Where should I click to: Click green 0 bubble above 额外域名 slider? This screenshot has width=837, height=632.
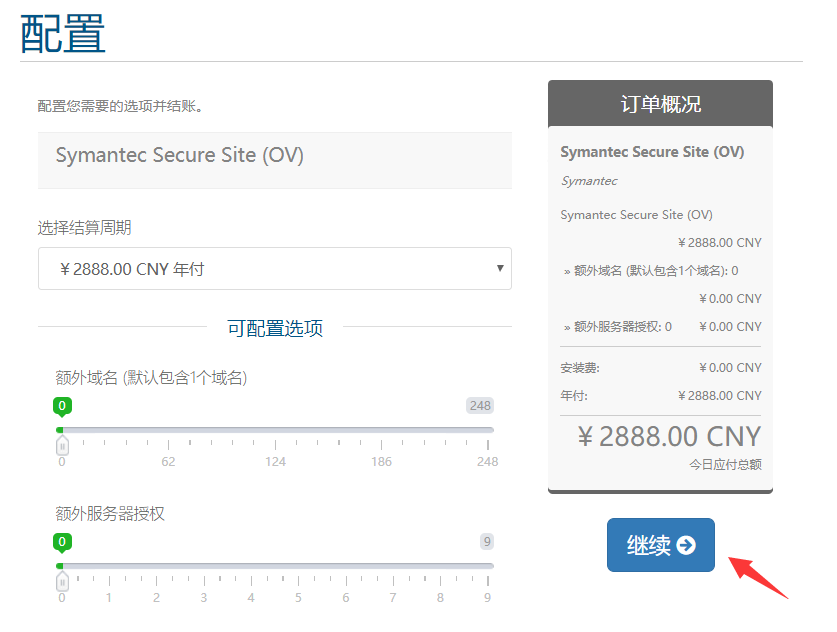tap(62, 406)
